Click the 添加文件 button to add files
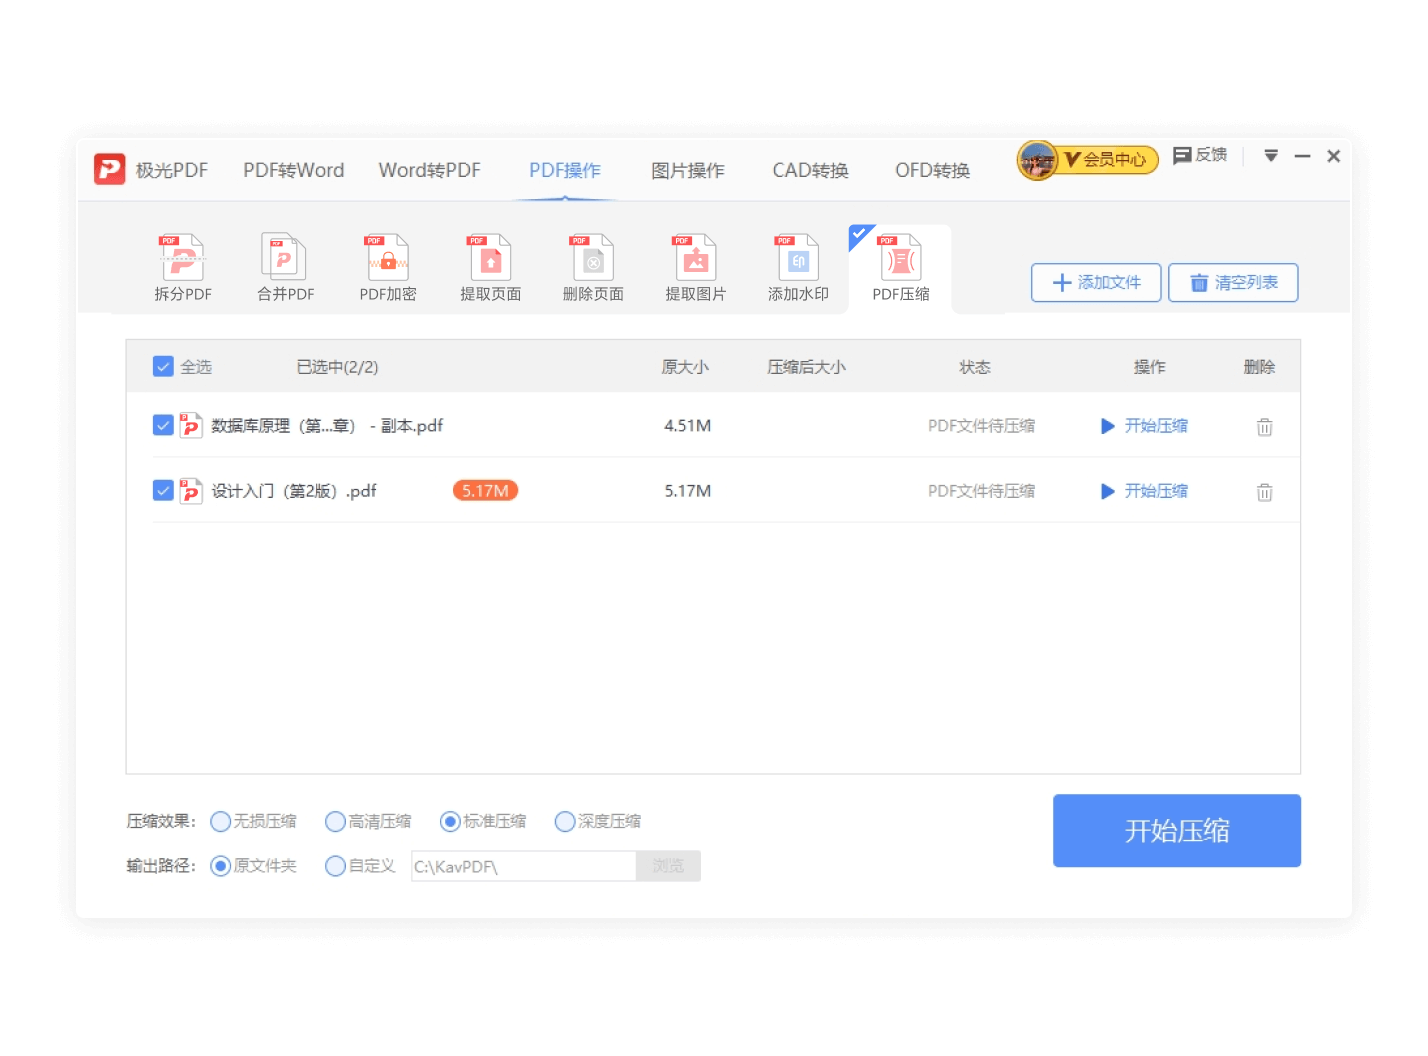The height and width of the screenshot is (1056, 1428). point(1095,283)
